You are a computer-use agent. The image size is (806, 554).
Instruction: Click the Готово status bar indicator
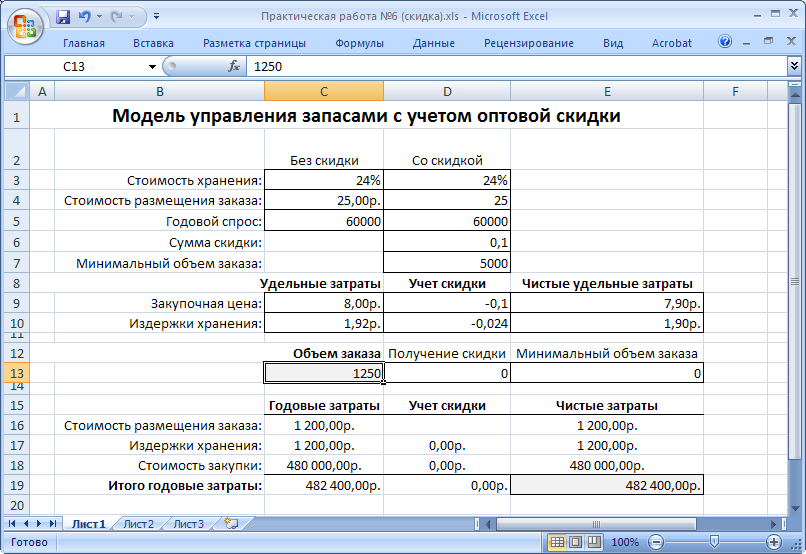pos(29,542)
